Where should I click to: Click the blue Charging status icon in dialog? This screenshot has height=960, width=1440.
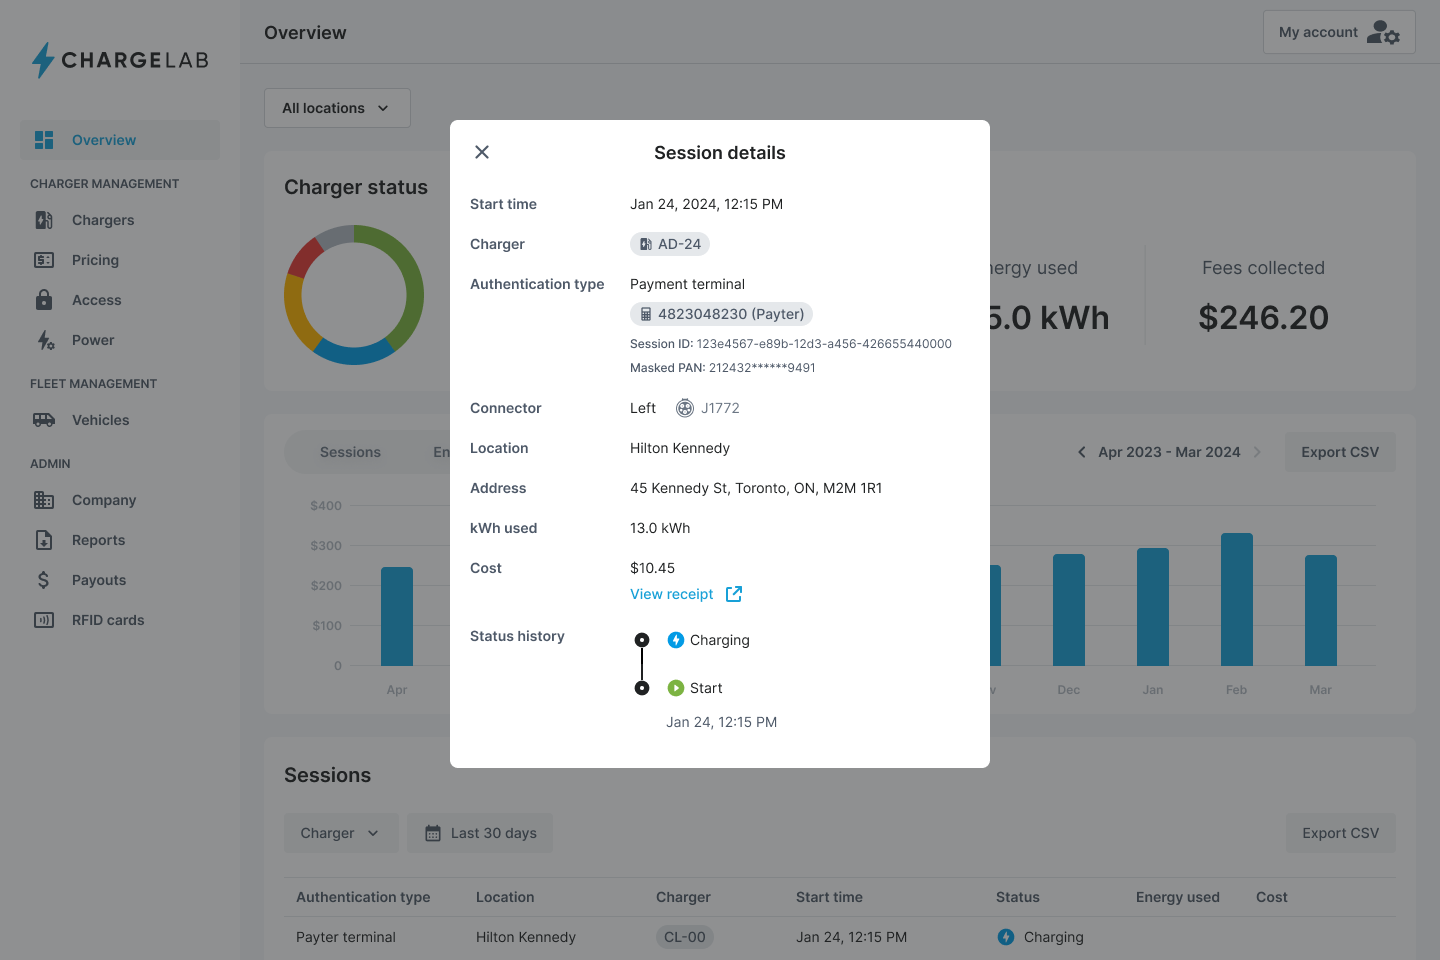(x=676, y=640)
